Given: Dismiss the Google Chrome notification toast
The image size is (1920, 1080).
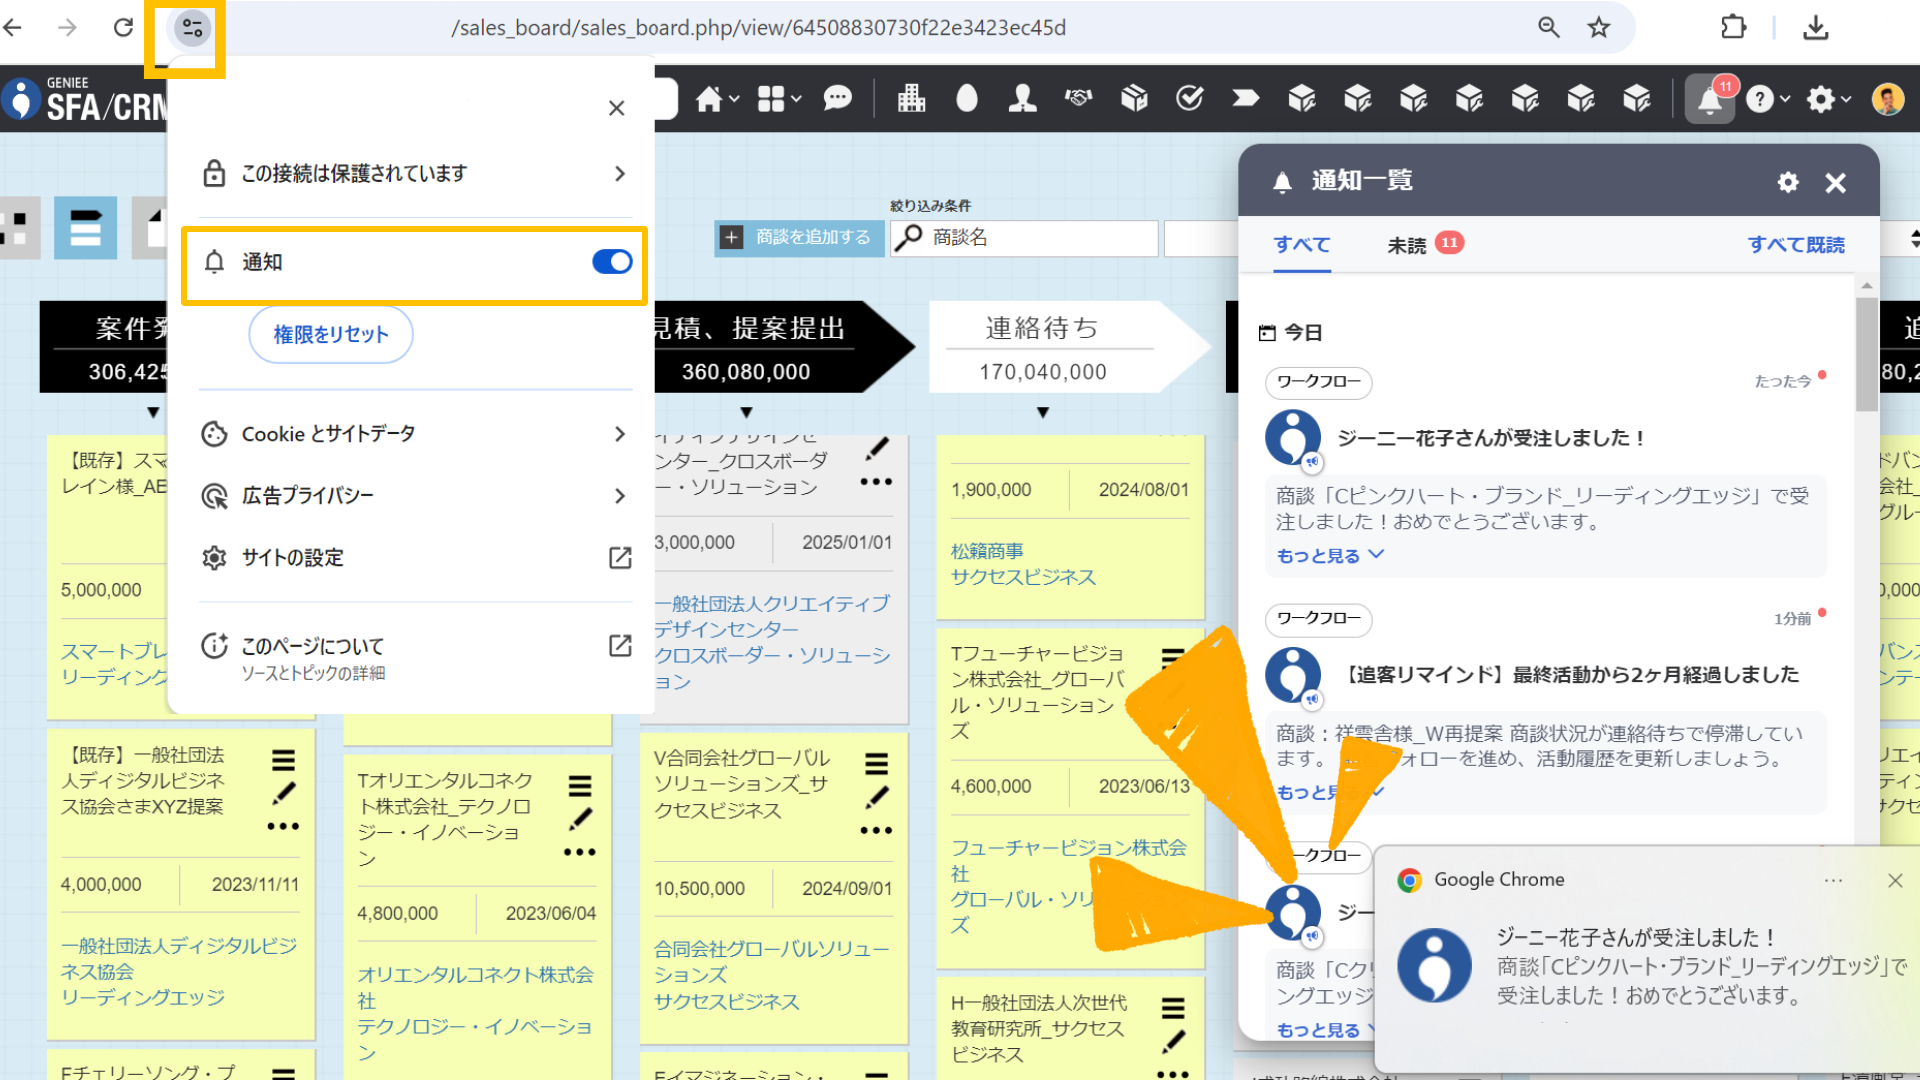Looking at the screenshot, I should pos(1895,880).
